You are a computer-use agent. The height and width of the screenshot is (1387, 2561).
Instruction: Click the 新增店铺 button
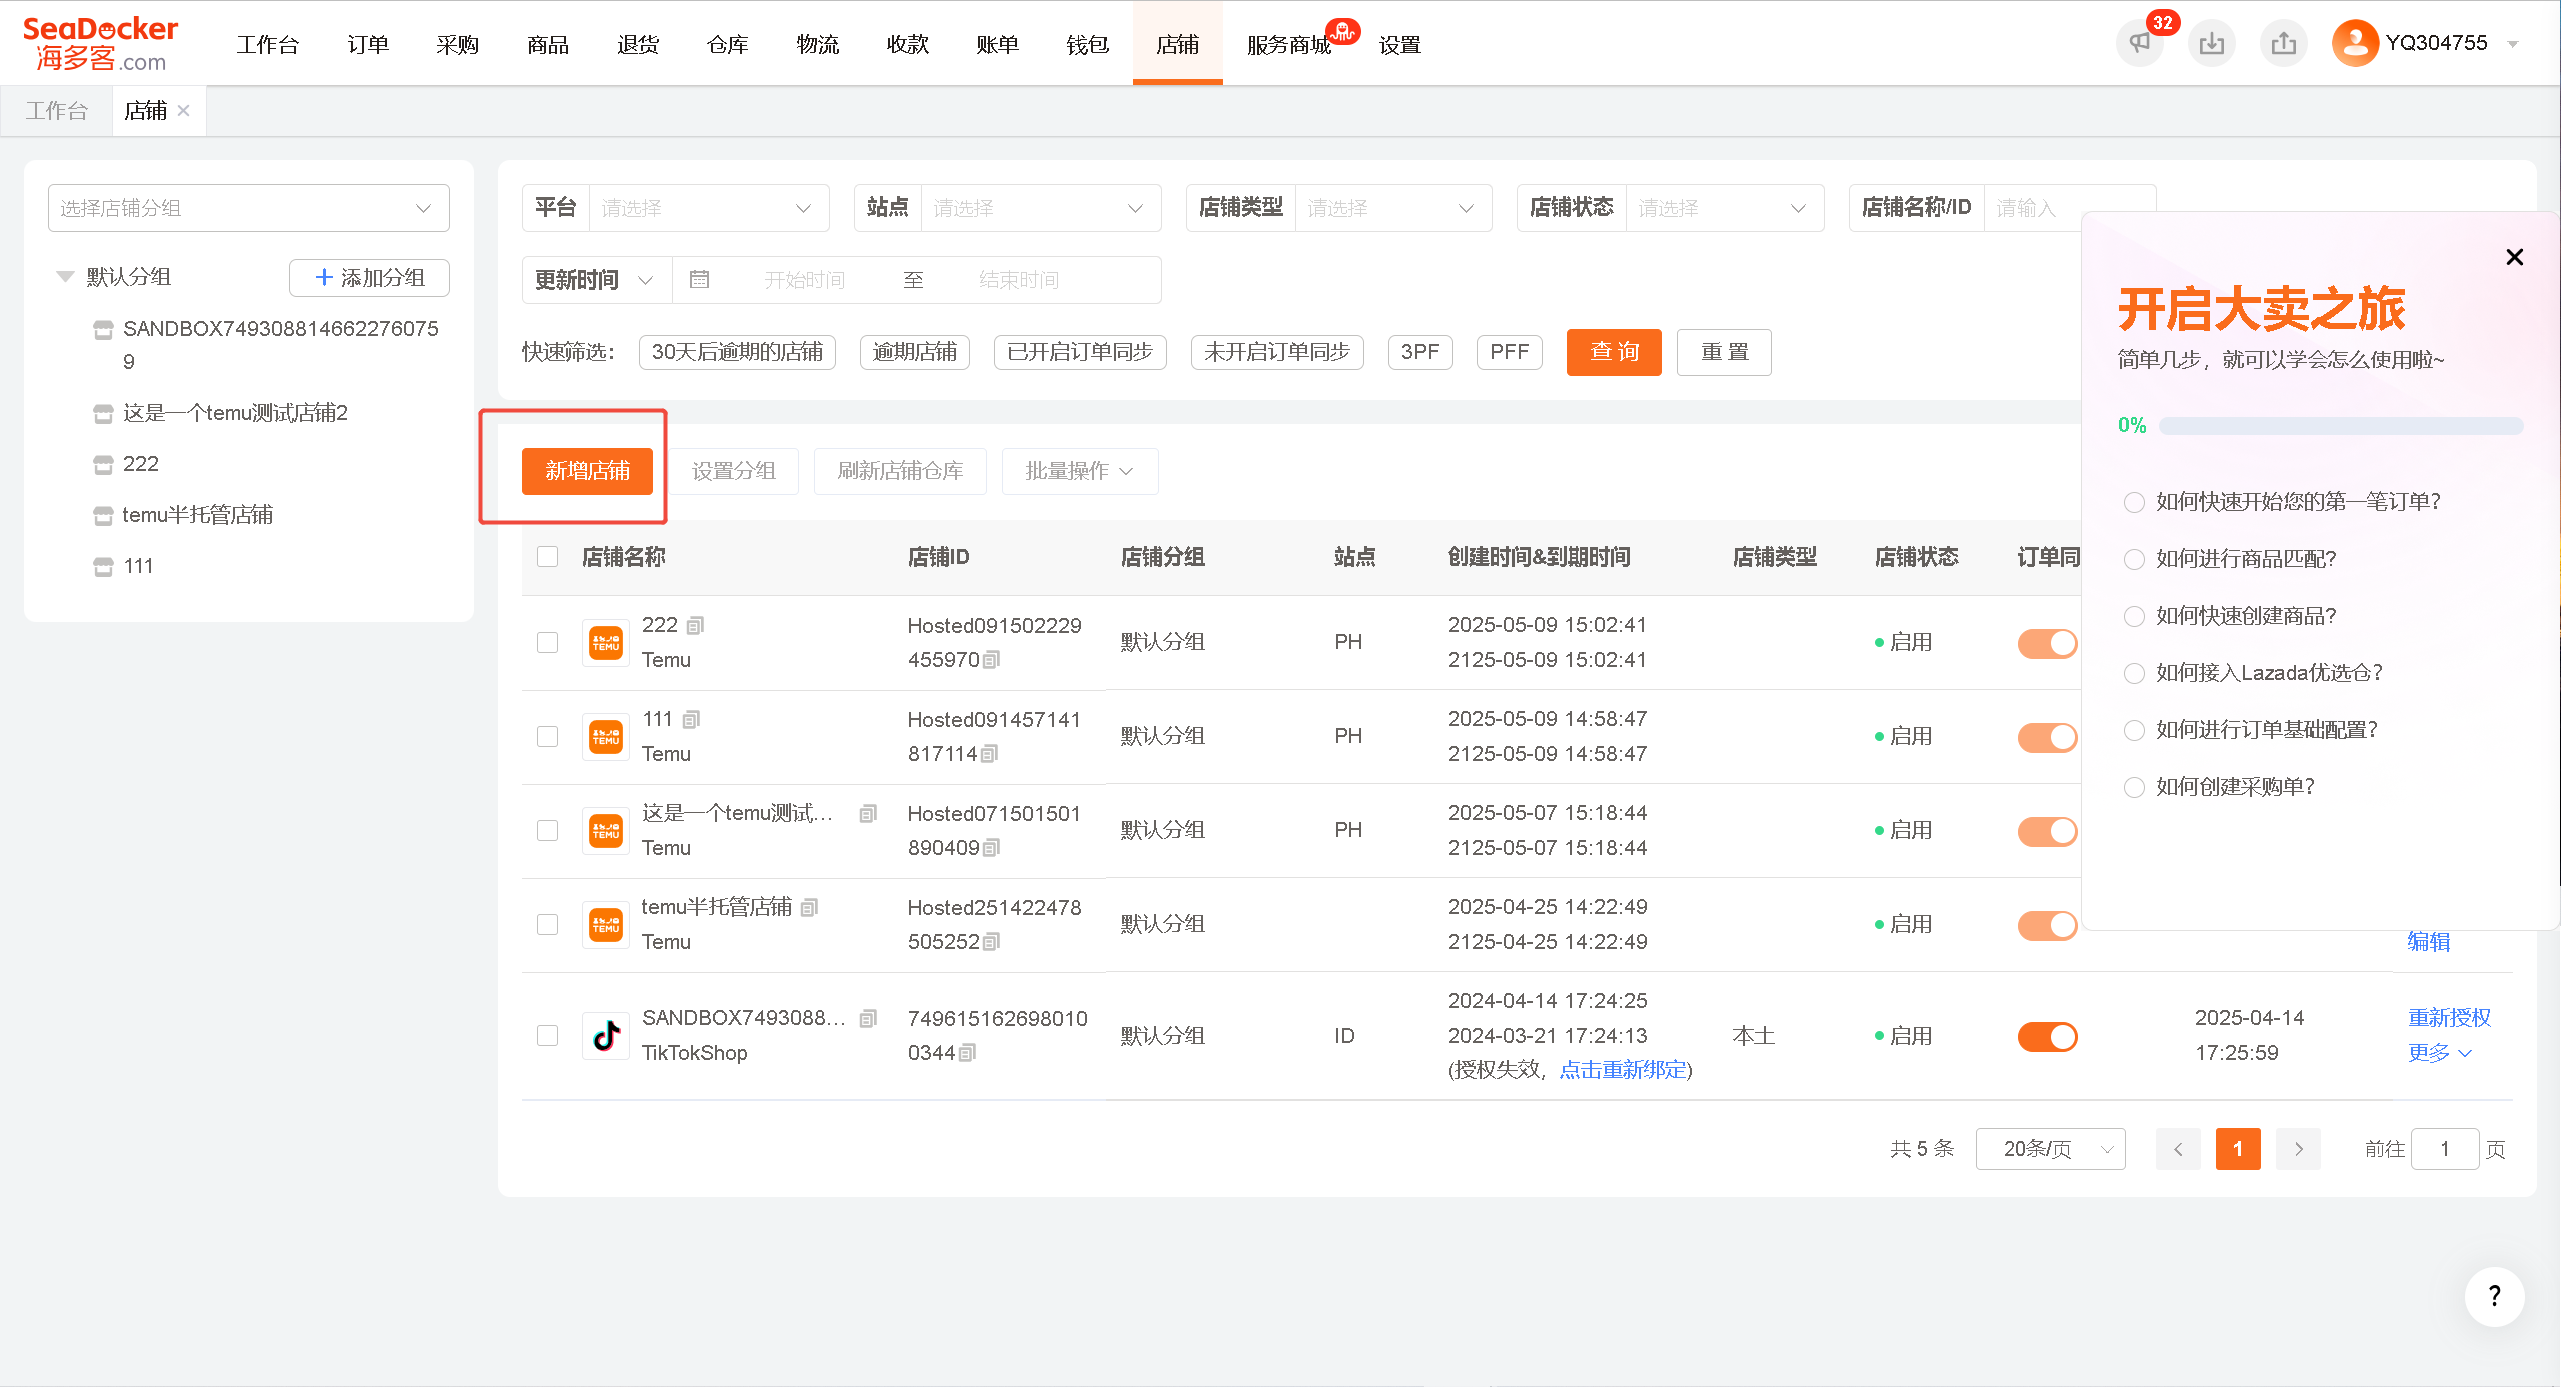tap(587, 471)
